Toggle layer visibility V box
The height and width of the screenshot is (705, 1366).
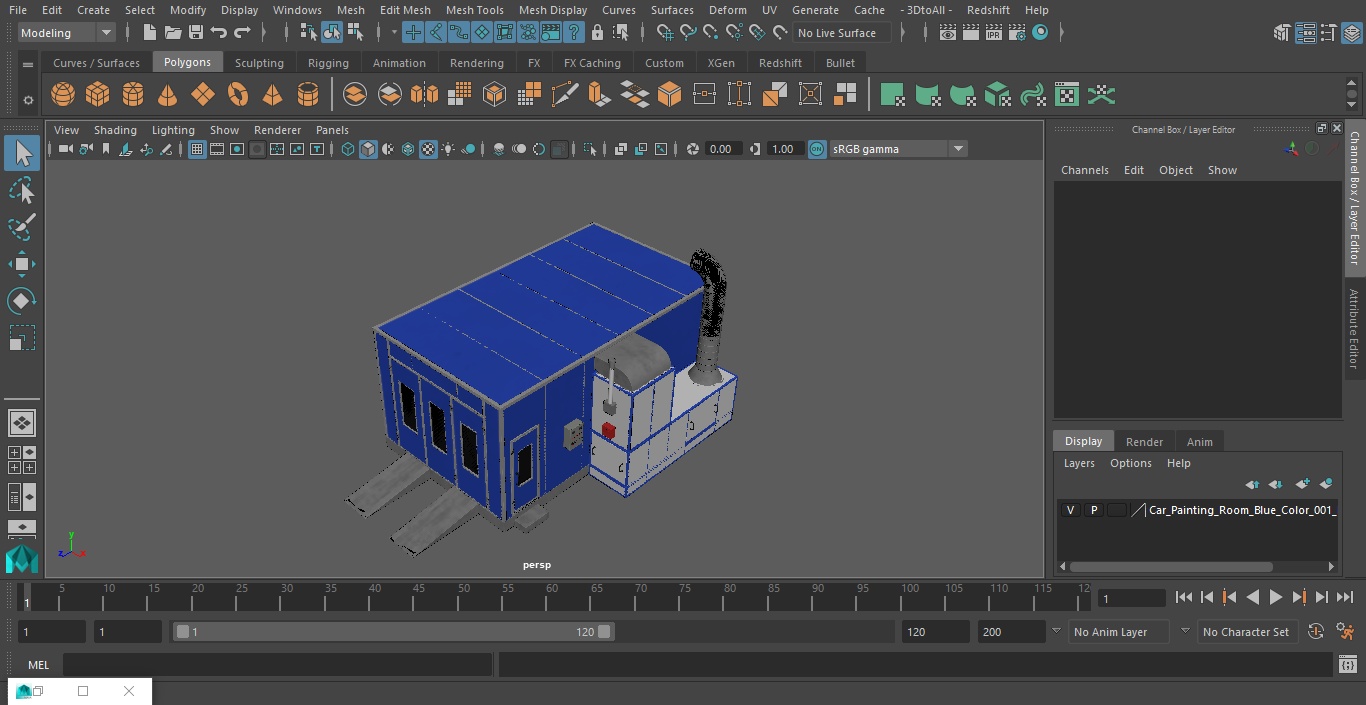point(1071,510)
